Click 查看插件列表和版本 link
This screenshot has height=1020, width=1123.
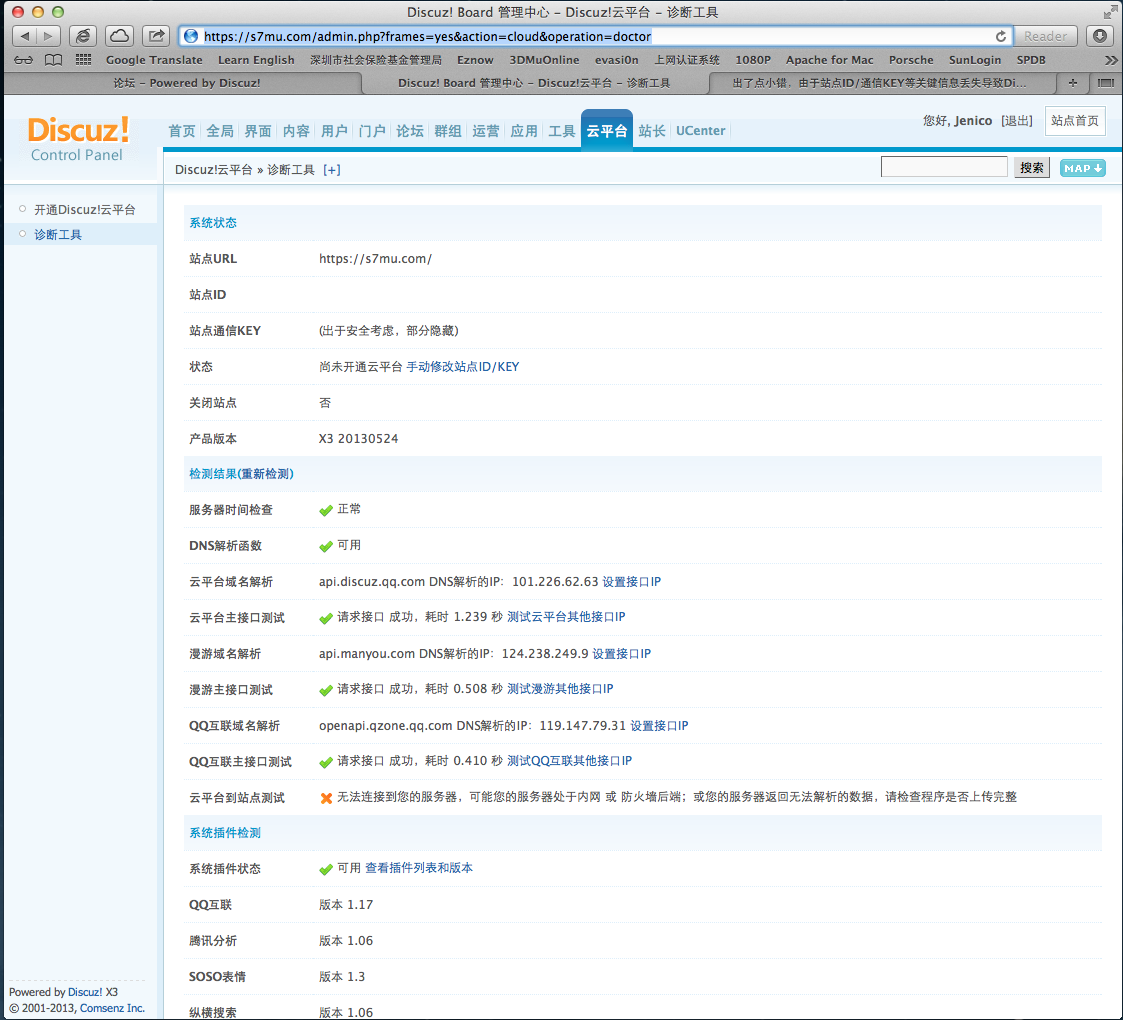419,867
